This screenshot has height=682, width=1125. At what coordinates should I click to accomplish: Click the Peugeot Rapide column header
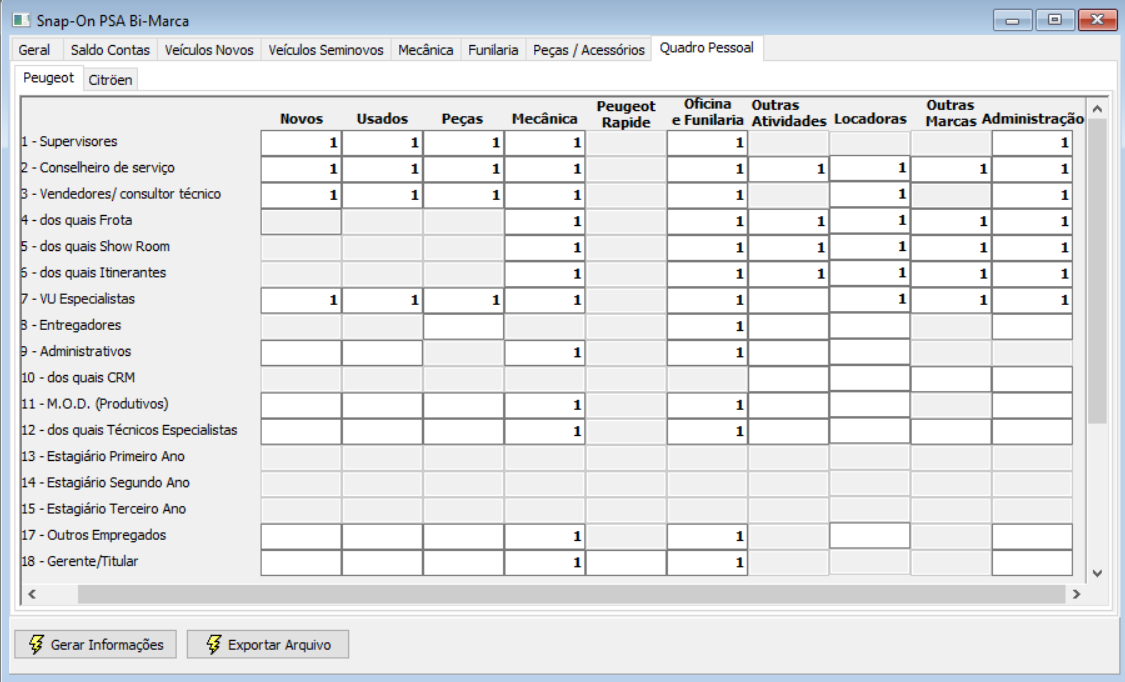pos(626,114)
